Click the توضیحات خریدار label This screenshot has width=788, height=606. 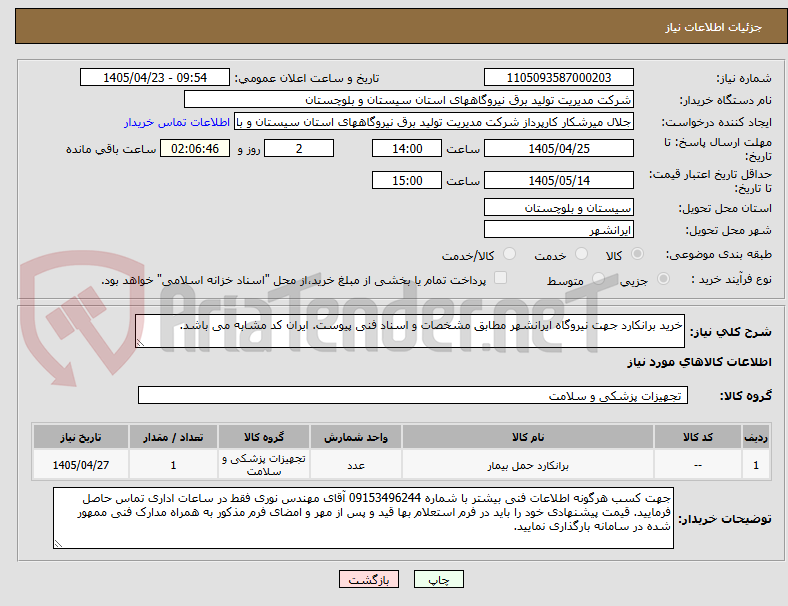tap(725, 519)
